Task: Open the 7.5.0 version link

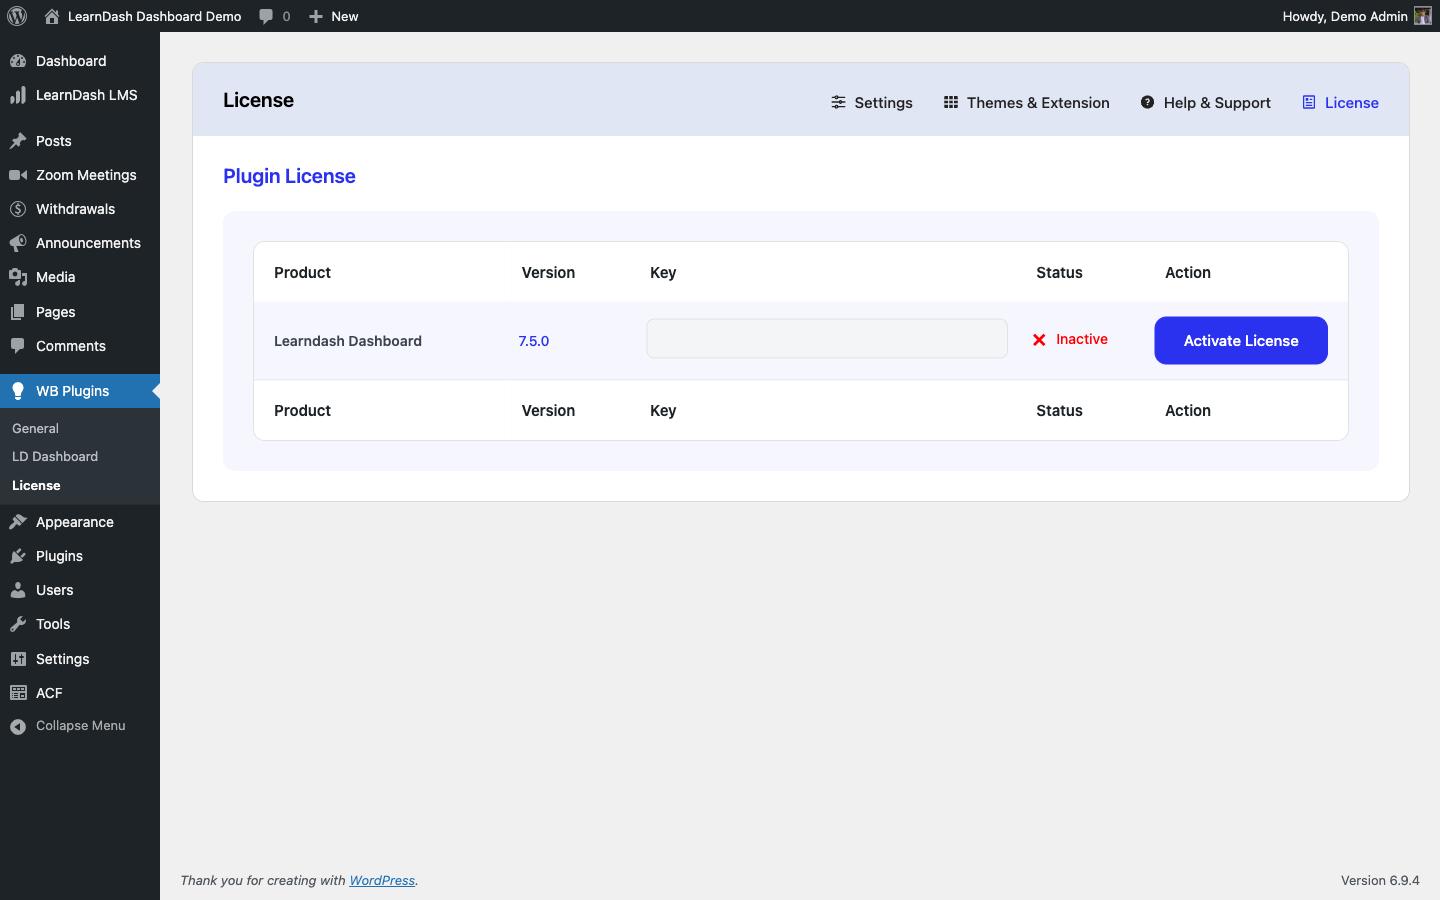Action: 533,340
